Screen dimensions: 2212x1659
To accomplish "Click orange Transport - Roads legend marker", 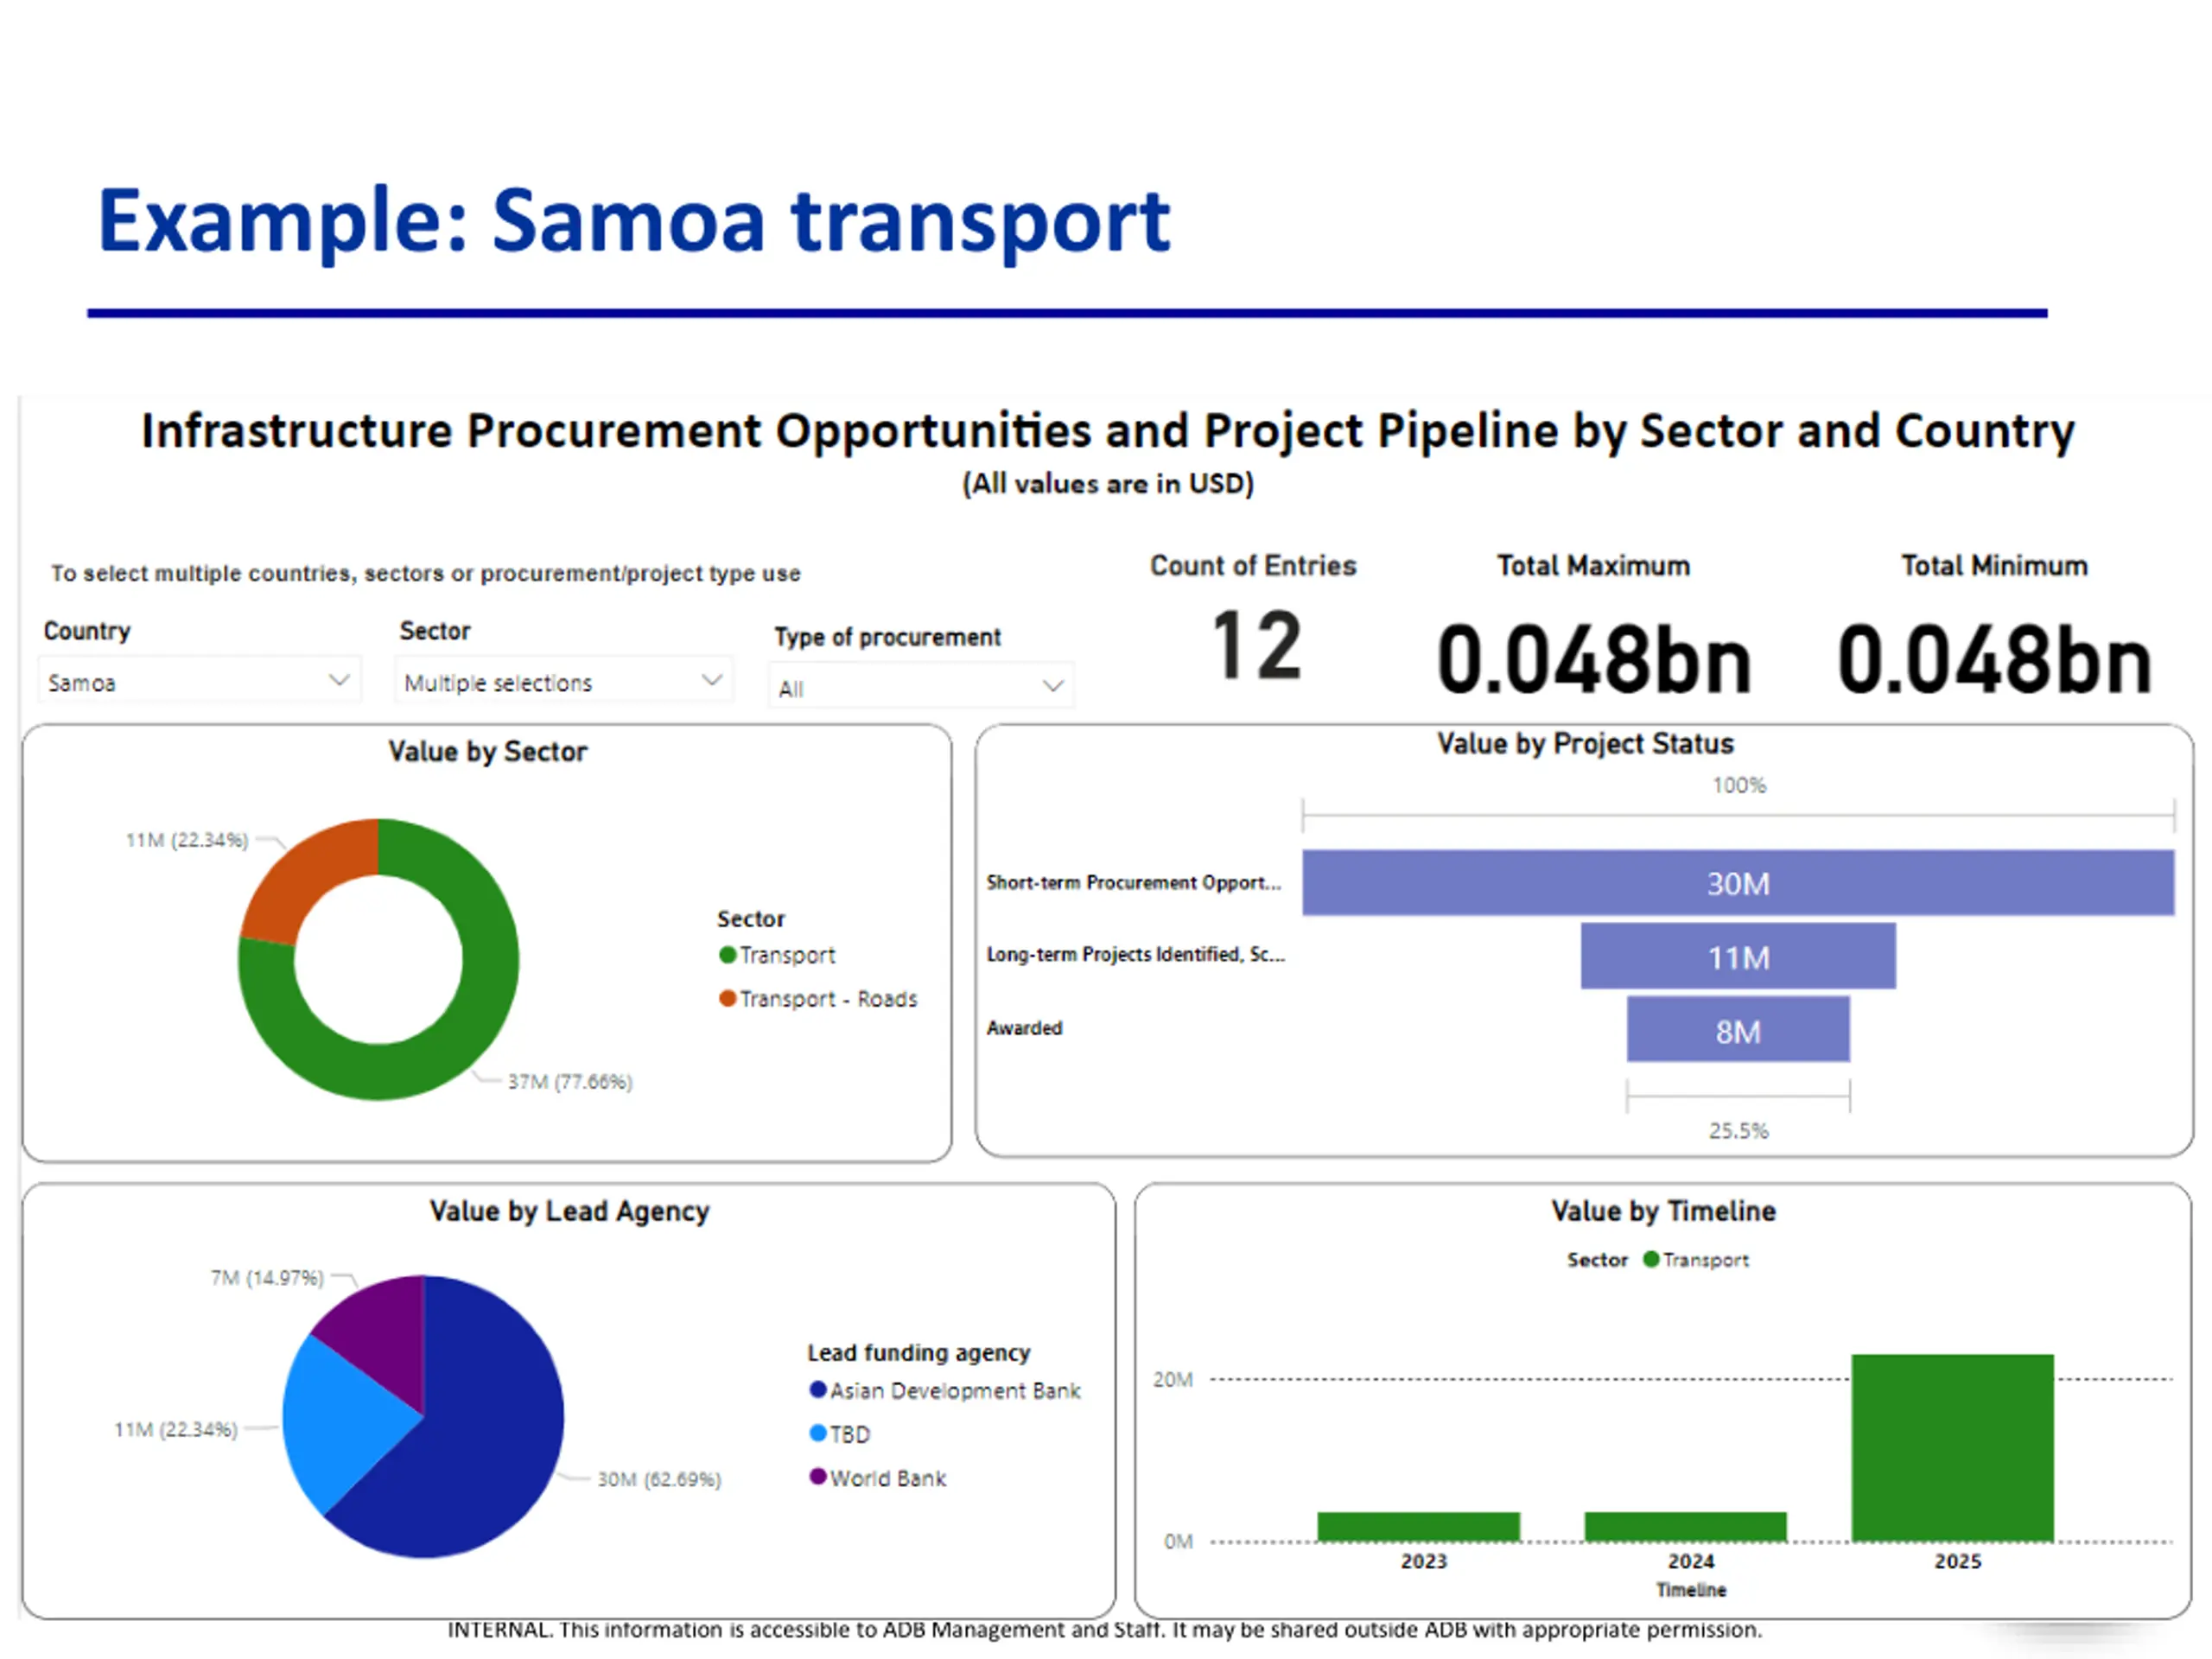I will tap(728, 998).
